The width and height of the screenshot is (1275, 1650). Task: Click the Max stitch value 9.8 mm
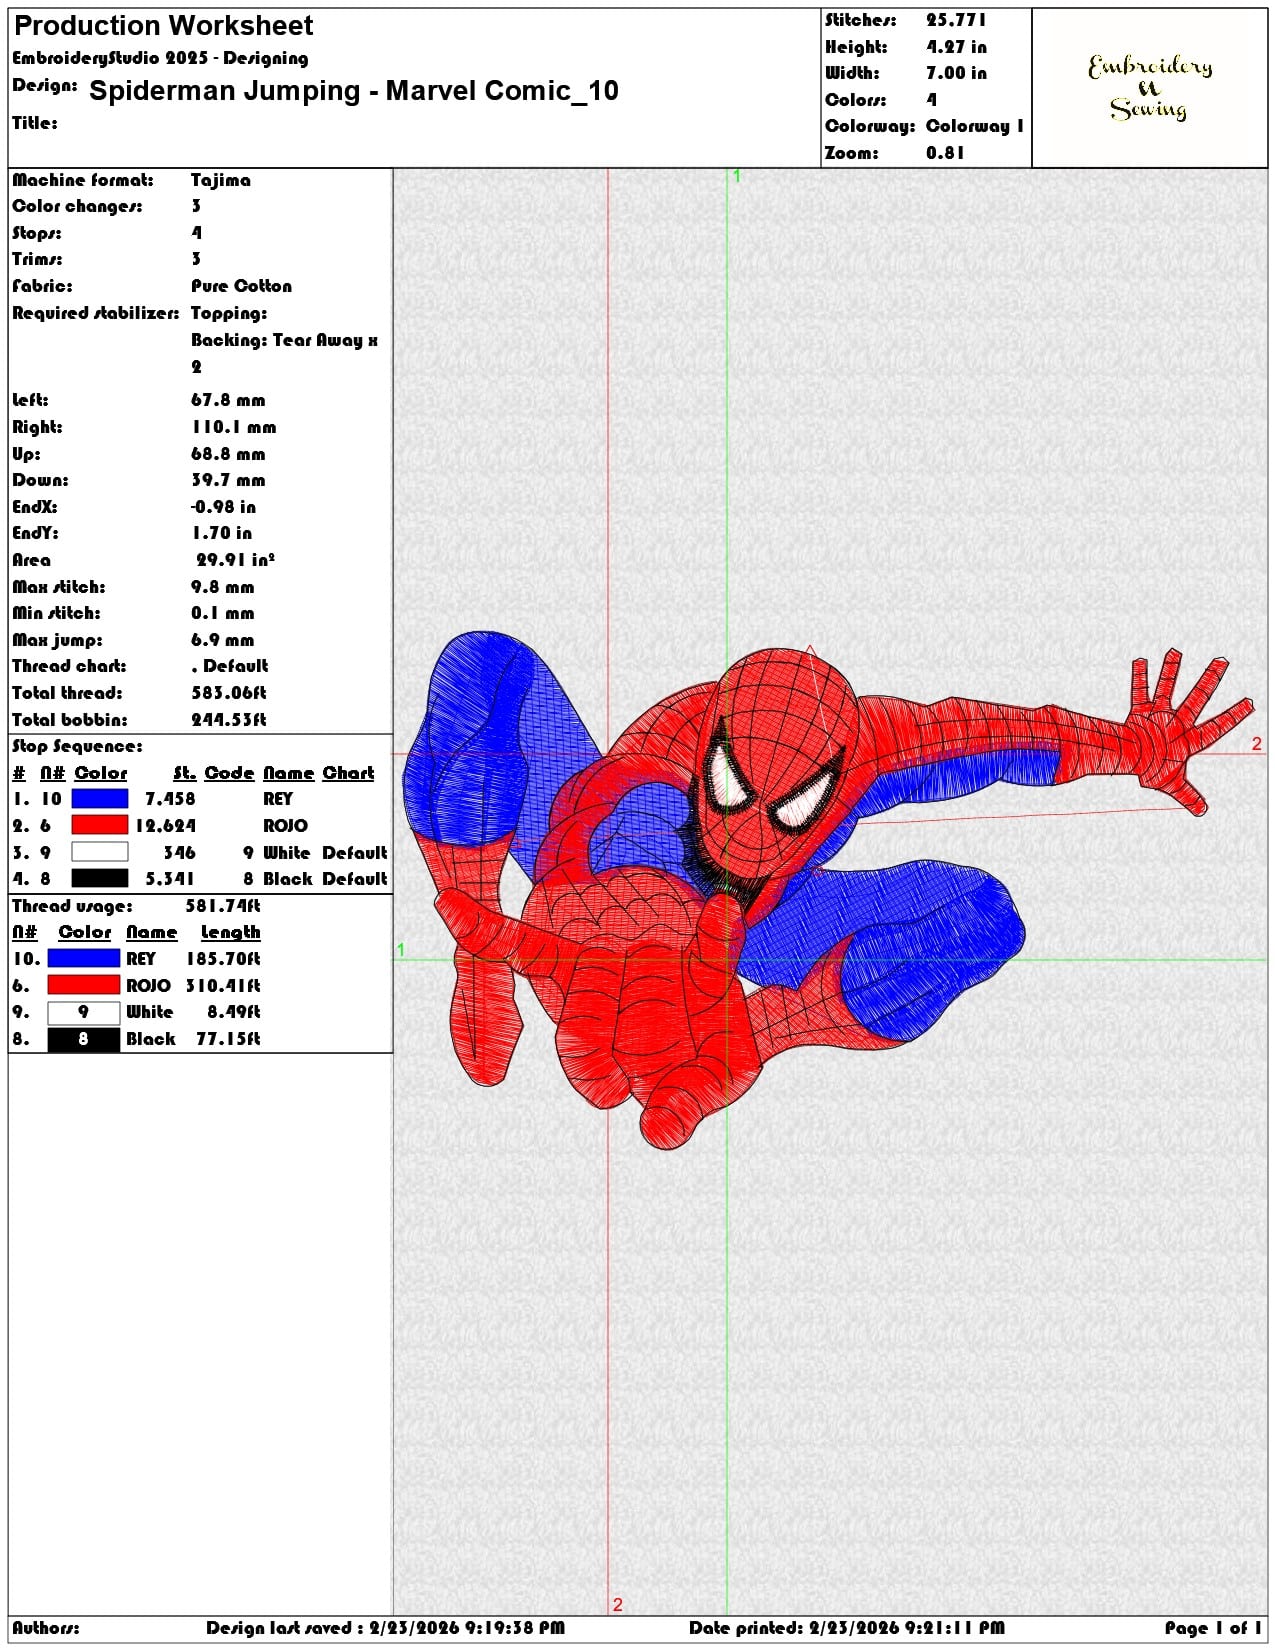click(x=222, y=587)
